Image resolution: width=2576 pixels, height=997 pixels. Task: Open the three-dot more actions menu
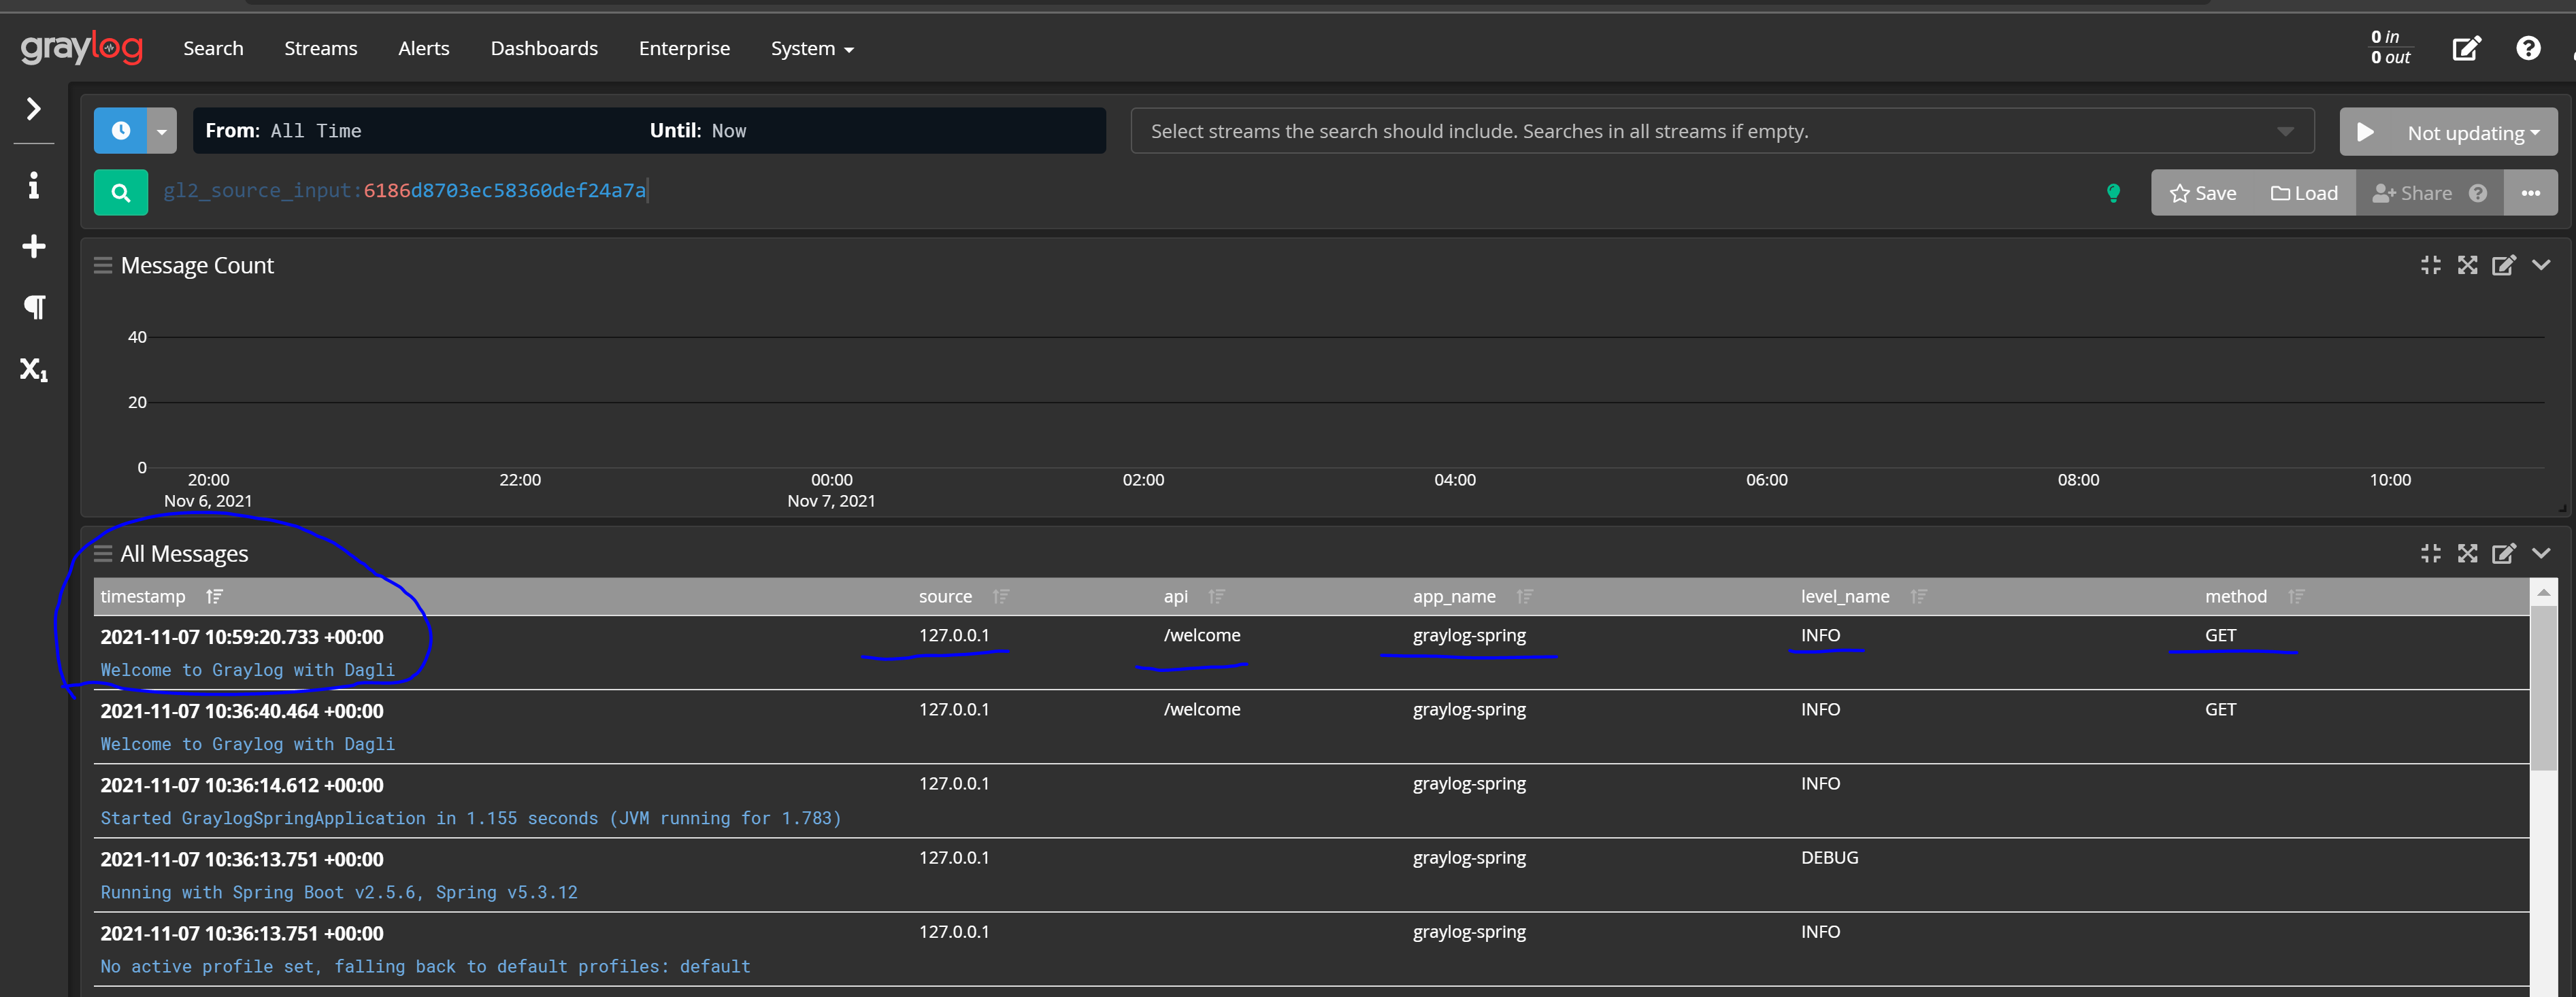click(x=2530, y=193)
